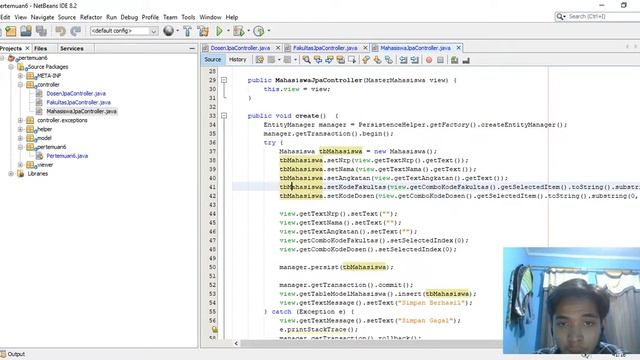Undo the last edit
This screenshot has width=640, height=360.
click(x=60, y=31)
